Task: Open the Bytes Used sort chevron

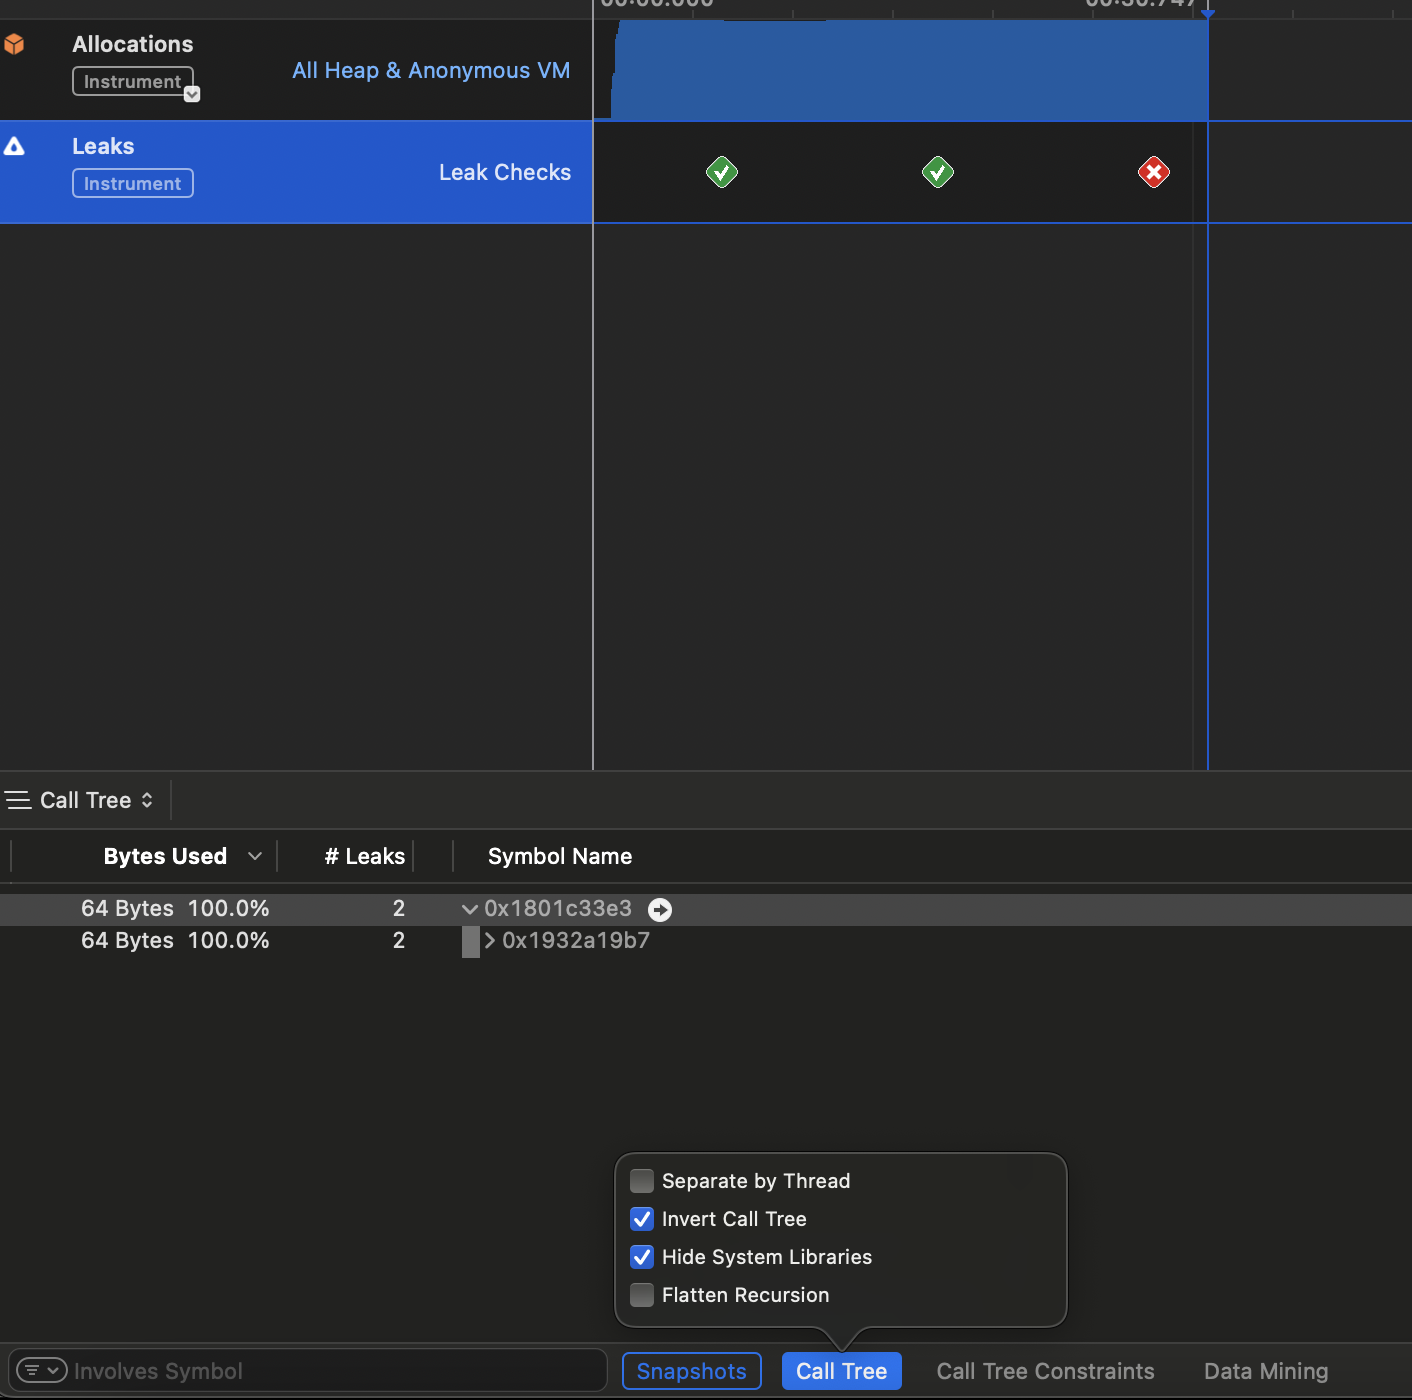Action: [255, 856]
